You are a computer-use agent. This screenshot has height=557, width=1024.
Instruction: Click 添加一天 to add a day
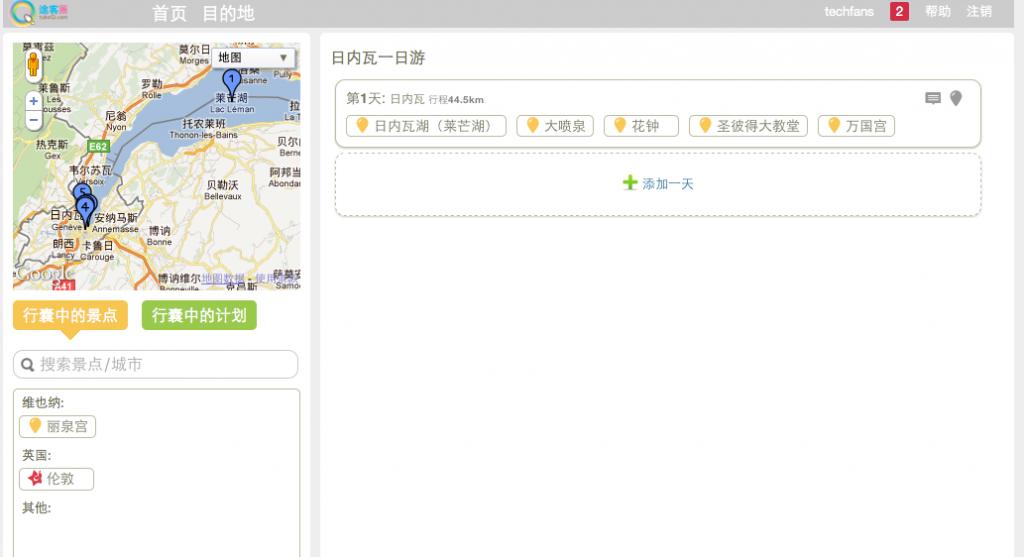point(667,184)
